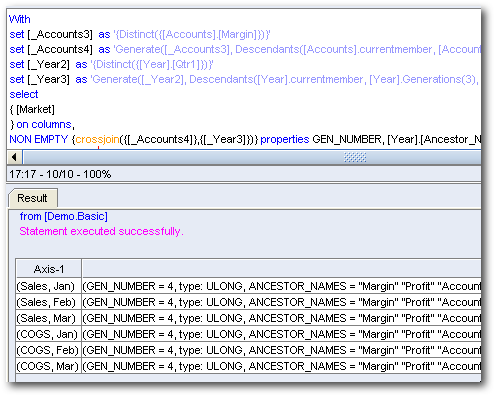Click the 'NON EMPTY' keyword in query
Viewport: 495px width, 396px height.
tap(39, 139)
